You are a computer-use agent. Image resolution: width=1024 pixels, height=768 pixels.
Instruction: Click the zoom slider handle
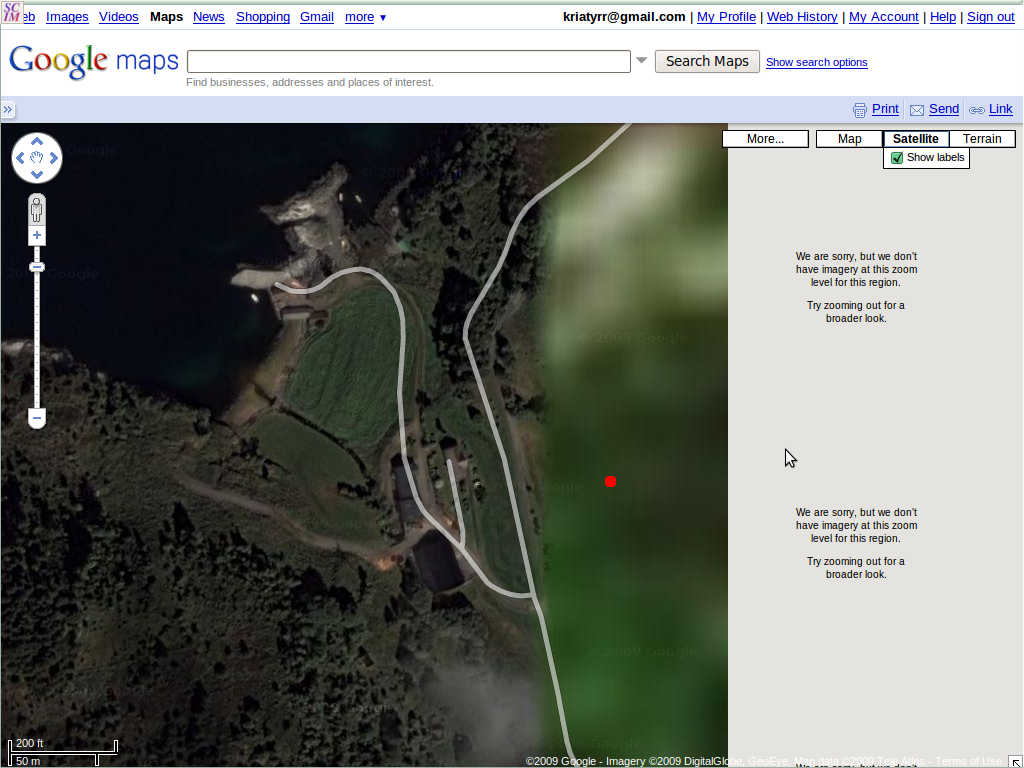[37, 267]
